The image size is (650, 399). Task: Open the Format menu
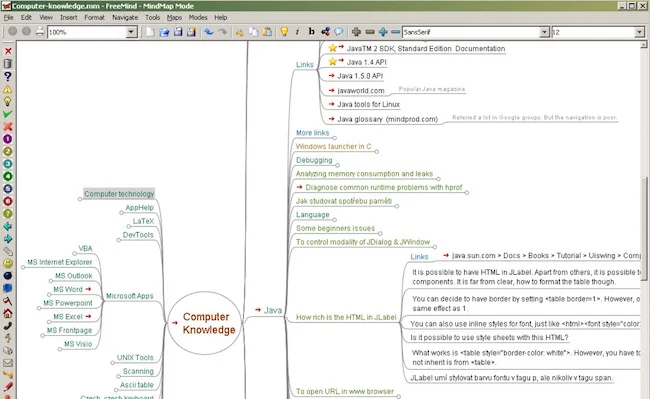click(94, 17)
